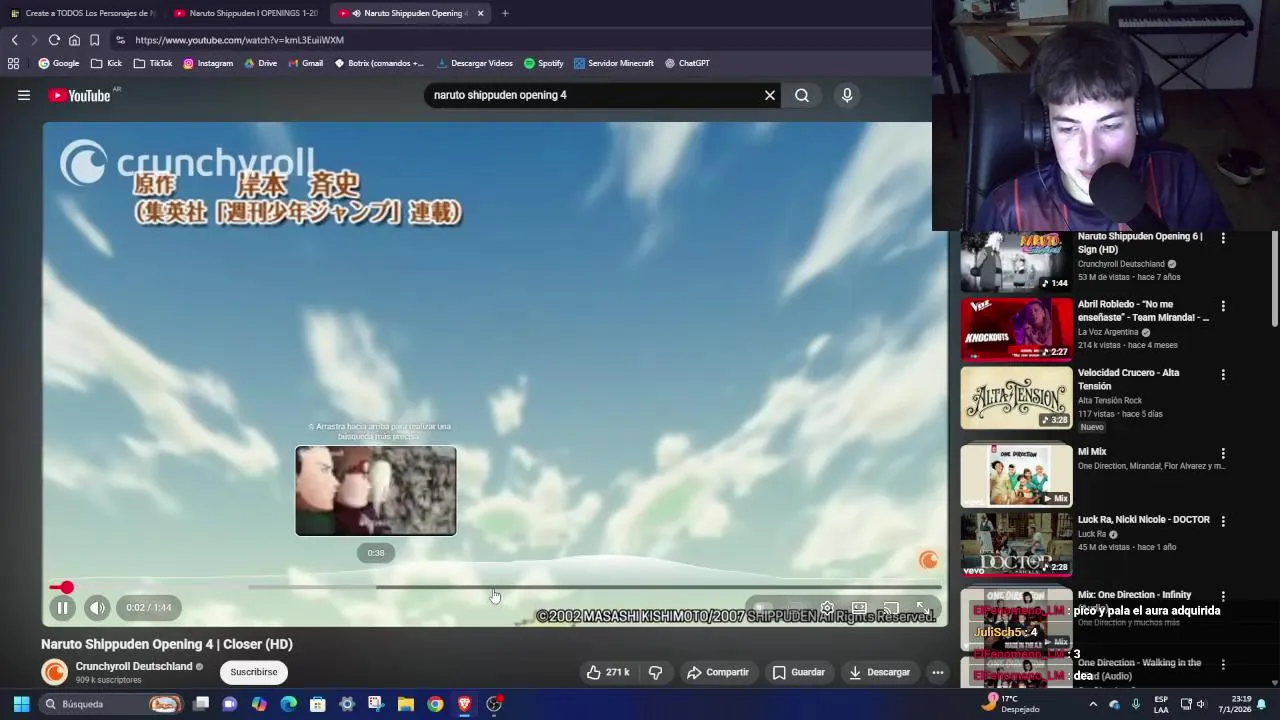
Task: Click the Descargar download button
Action: coord(879,672)
